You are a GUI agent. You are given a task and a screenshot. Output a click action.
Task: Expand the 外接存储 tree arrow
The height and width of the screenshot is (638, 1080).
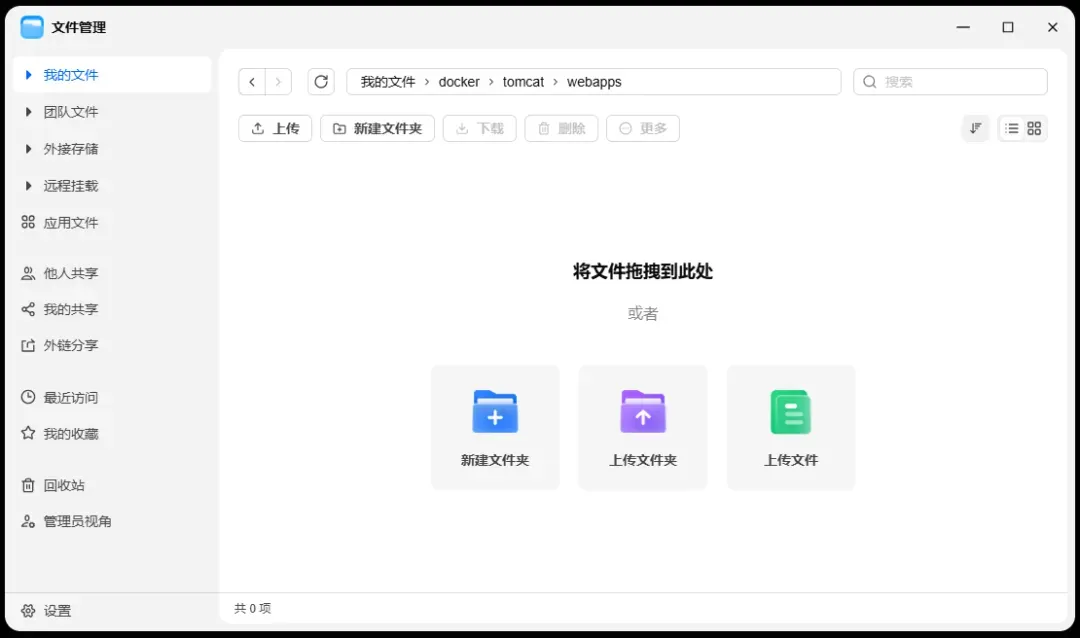(28, 149)
